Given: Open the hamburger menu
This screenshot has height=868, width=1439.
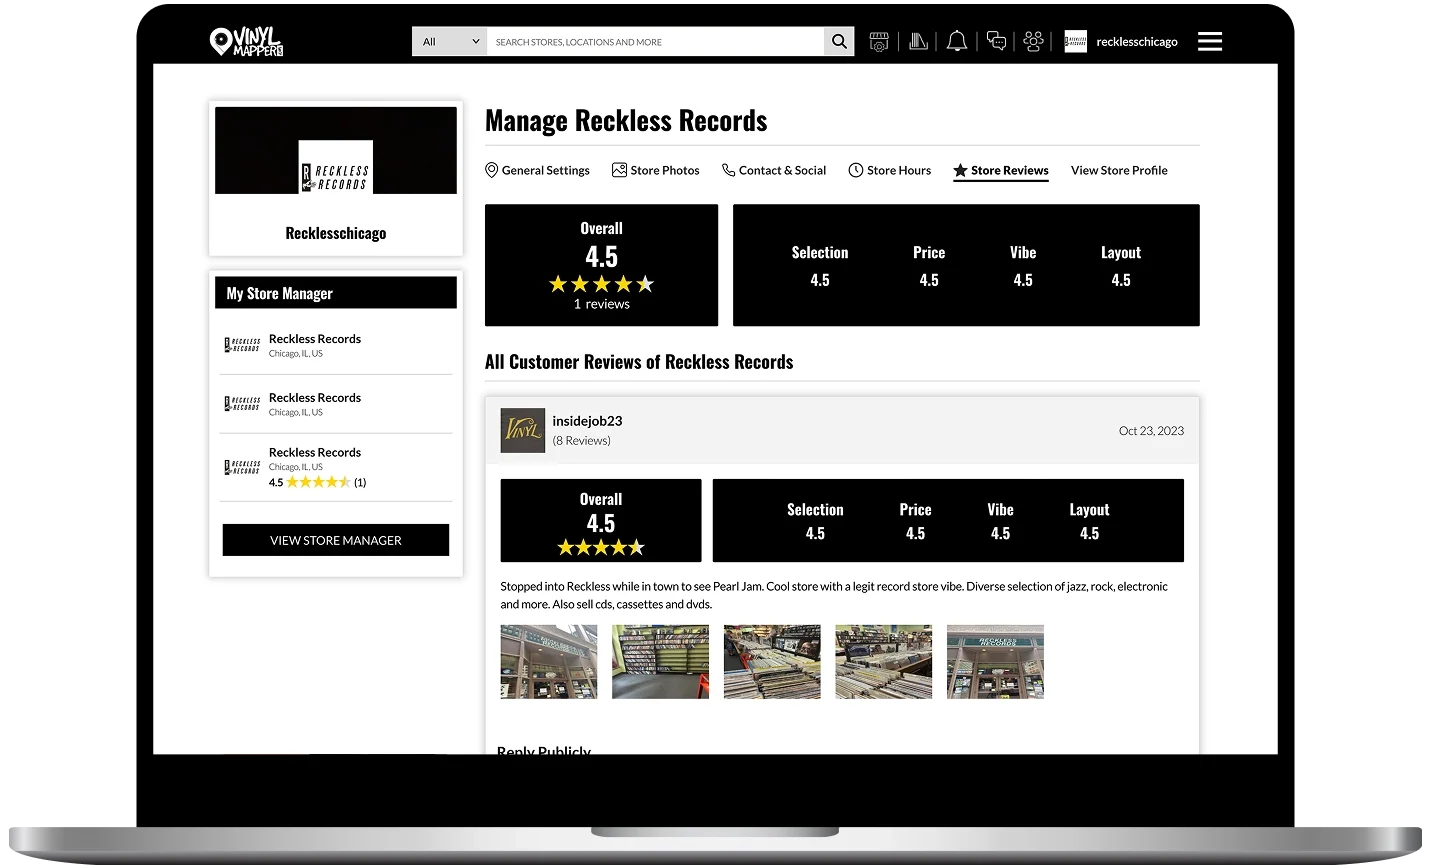Looking at the screenshot, I should (x=1210, y=41).
